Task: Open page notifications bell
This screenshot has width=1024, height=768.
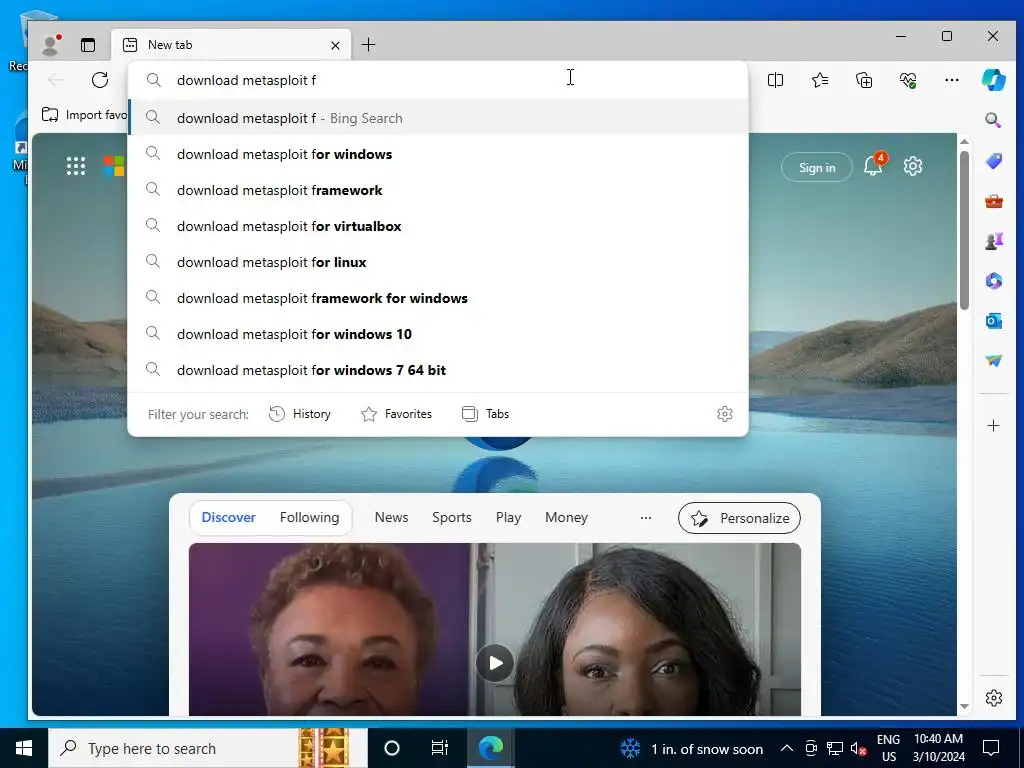Action: (x=873, y=166)
